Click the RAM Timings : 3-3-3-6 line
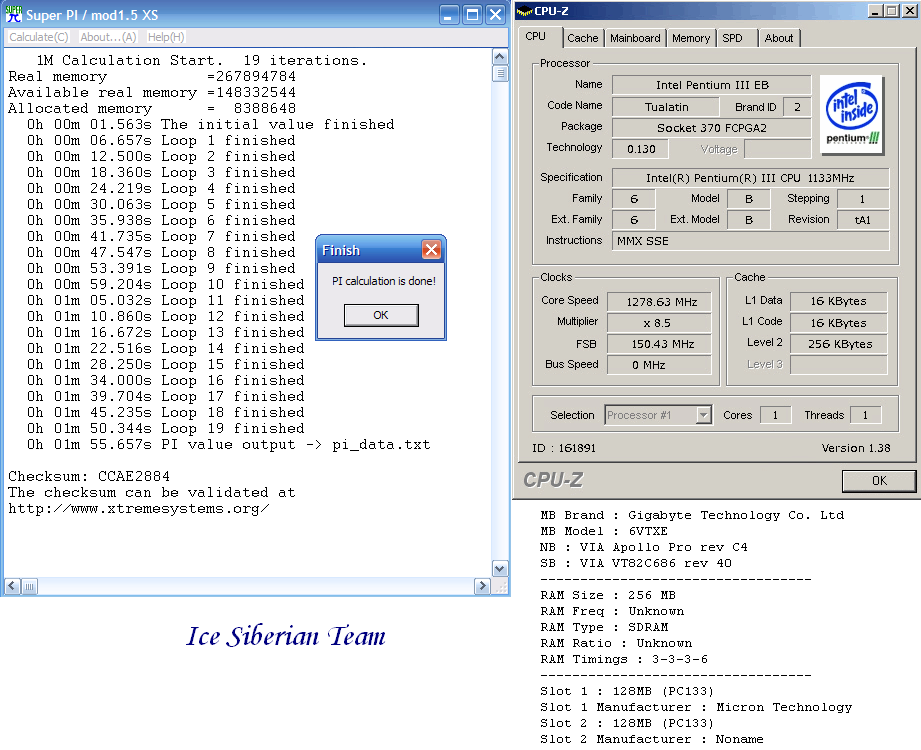921x750 pixels. point(624,659)
